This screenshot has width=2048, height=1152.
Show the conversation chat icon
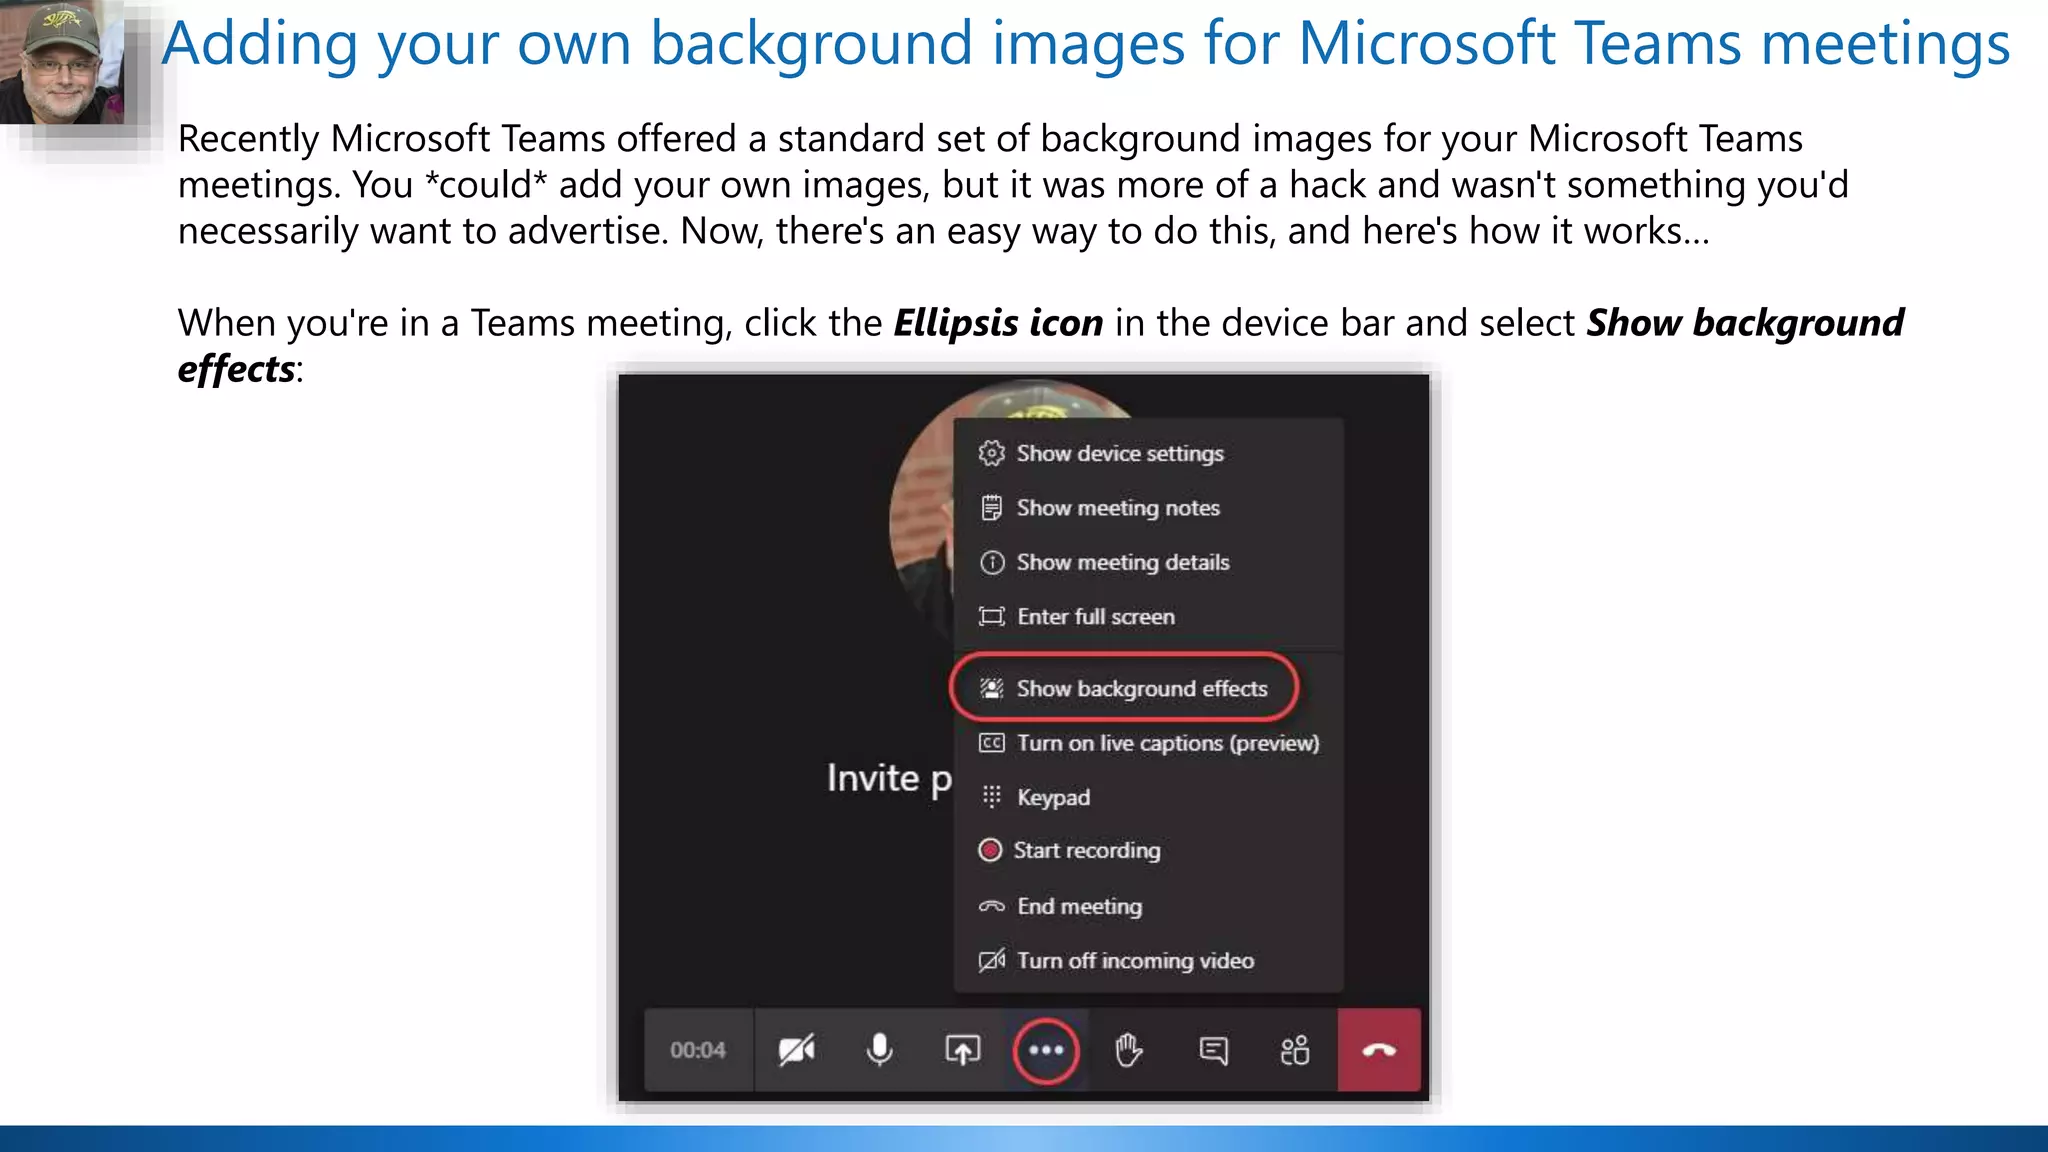point(1213,1050)
